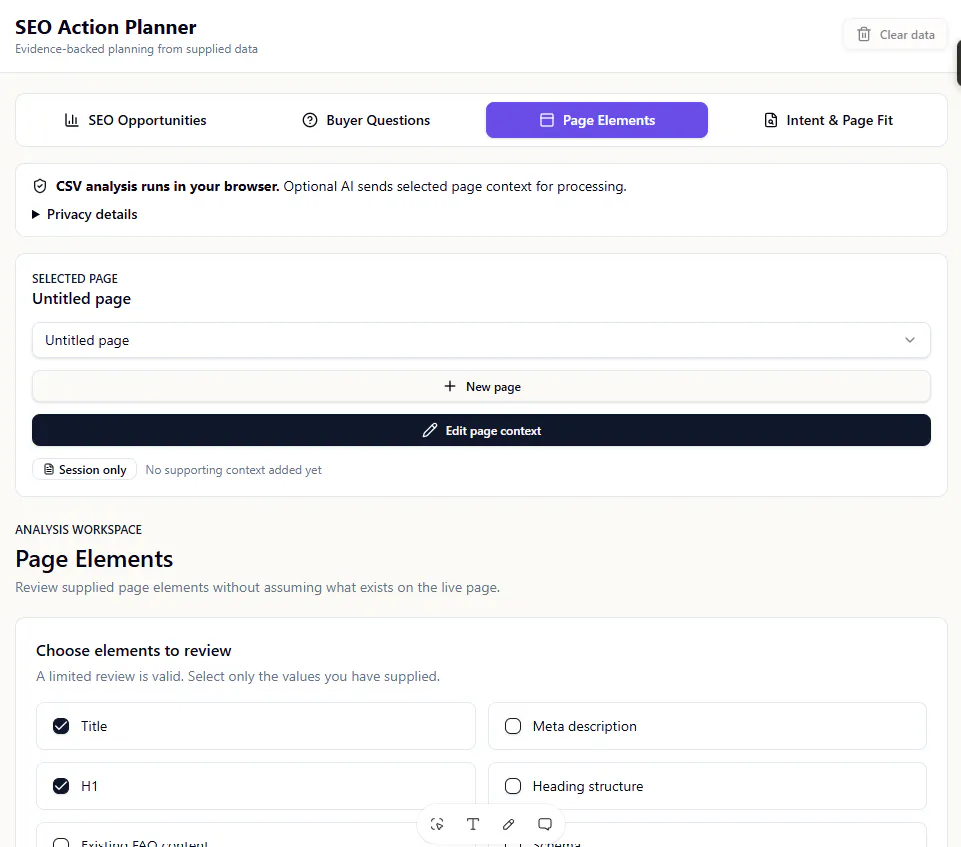The height and width of the screenshot is (847, 961).
Task: Click the New page button
Action: point(481,387)
